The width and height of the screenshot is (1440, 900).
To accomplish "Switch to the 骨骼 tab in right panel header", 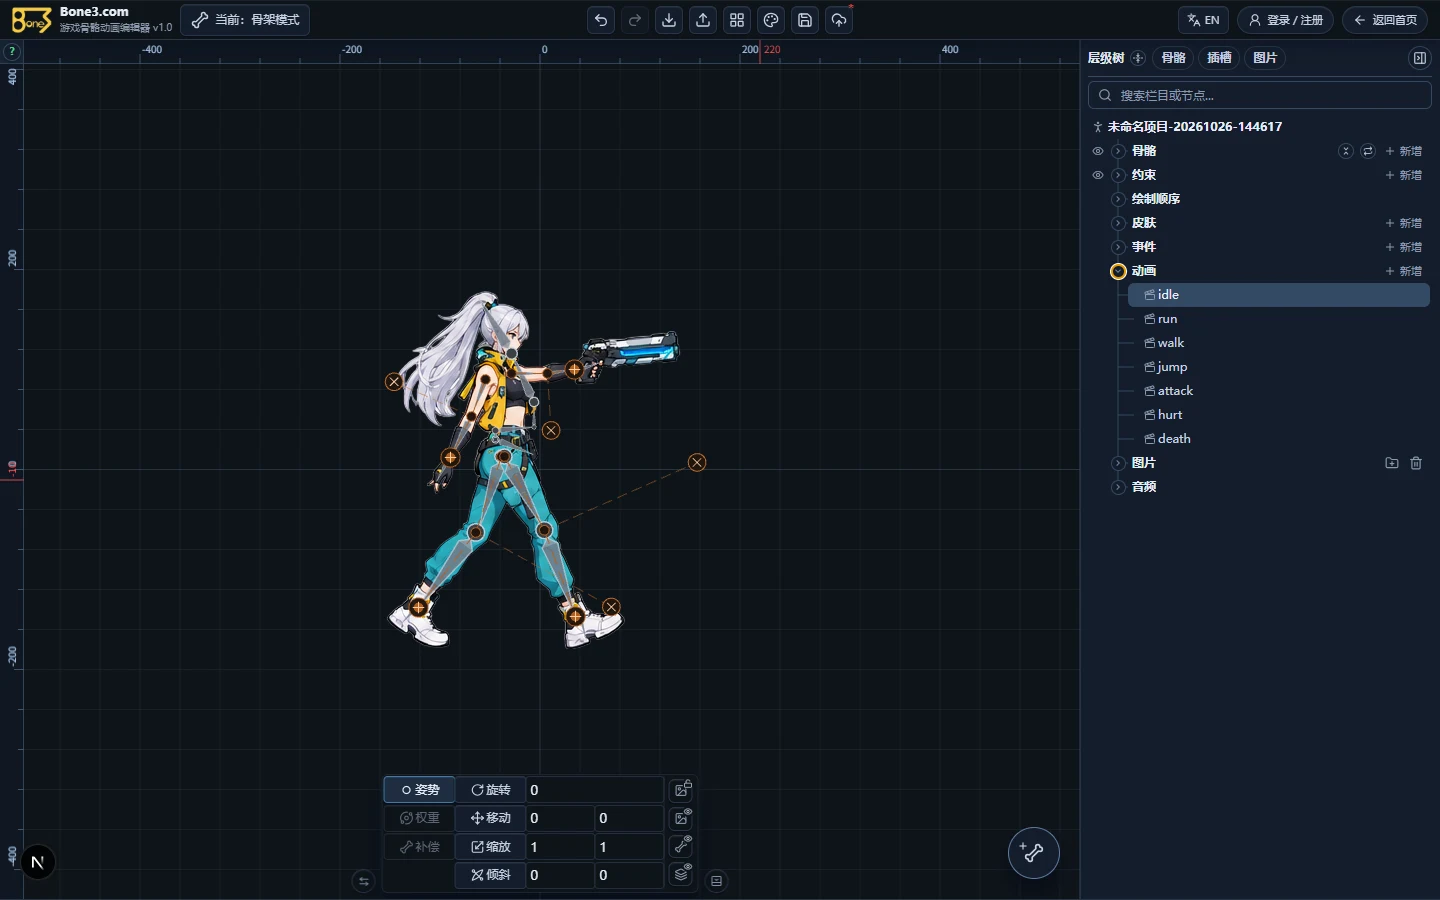I will (x=1174, y=58).
